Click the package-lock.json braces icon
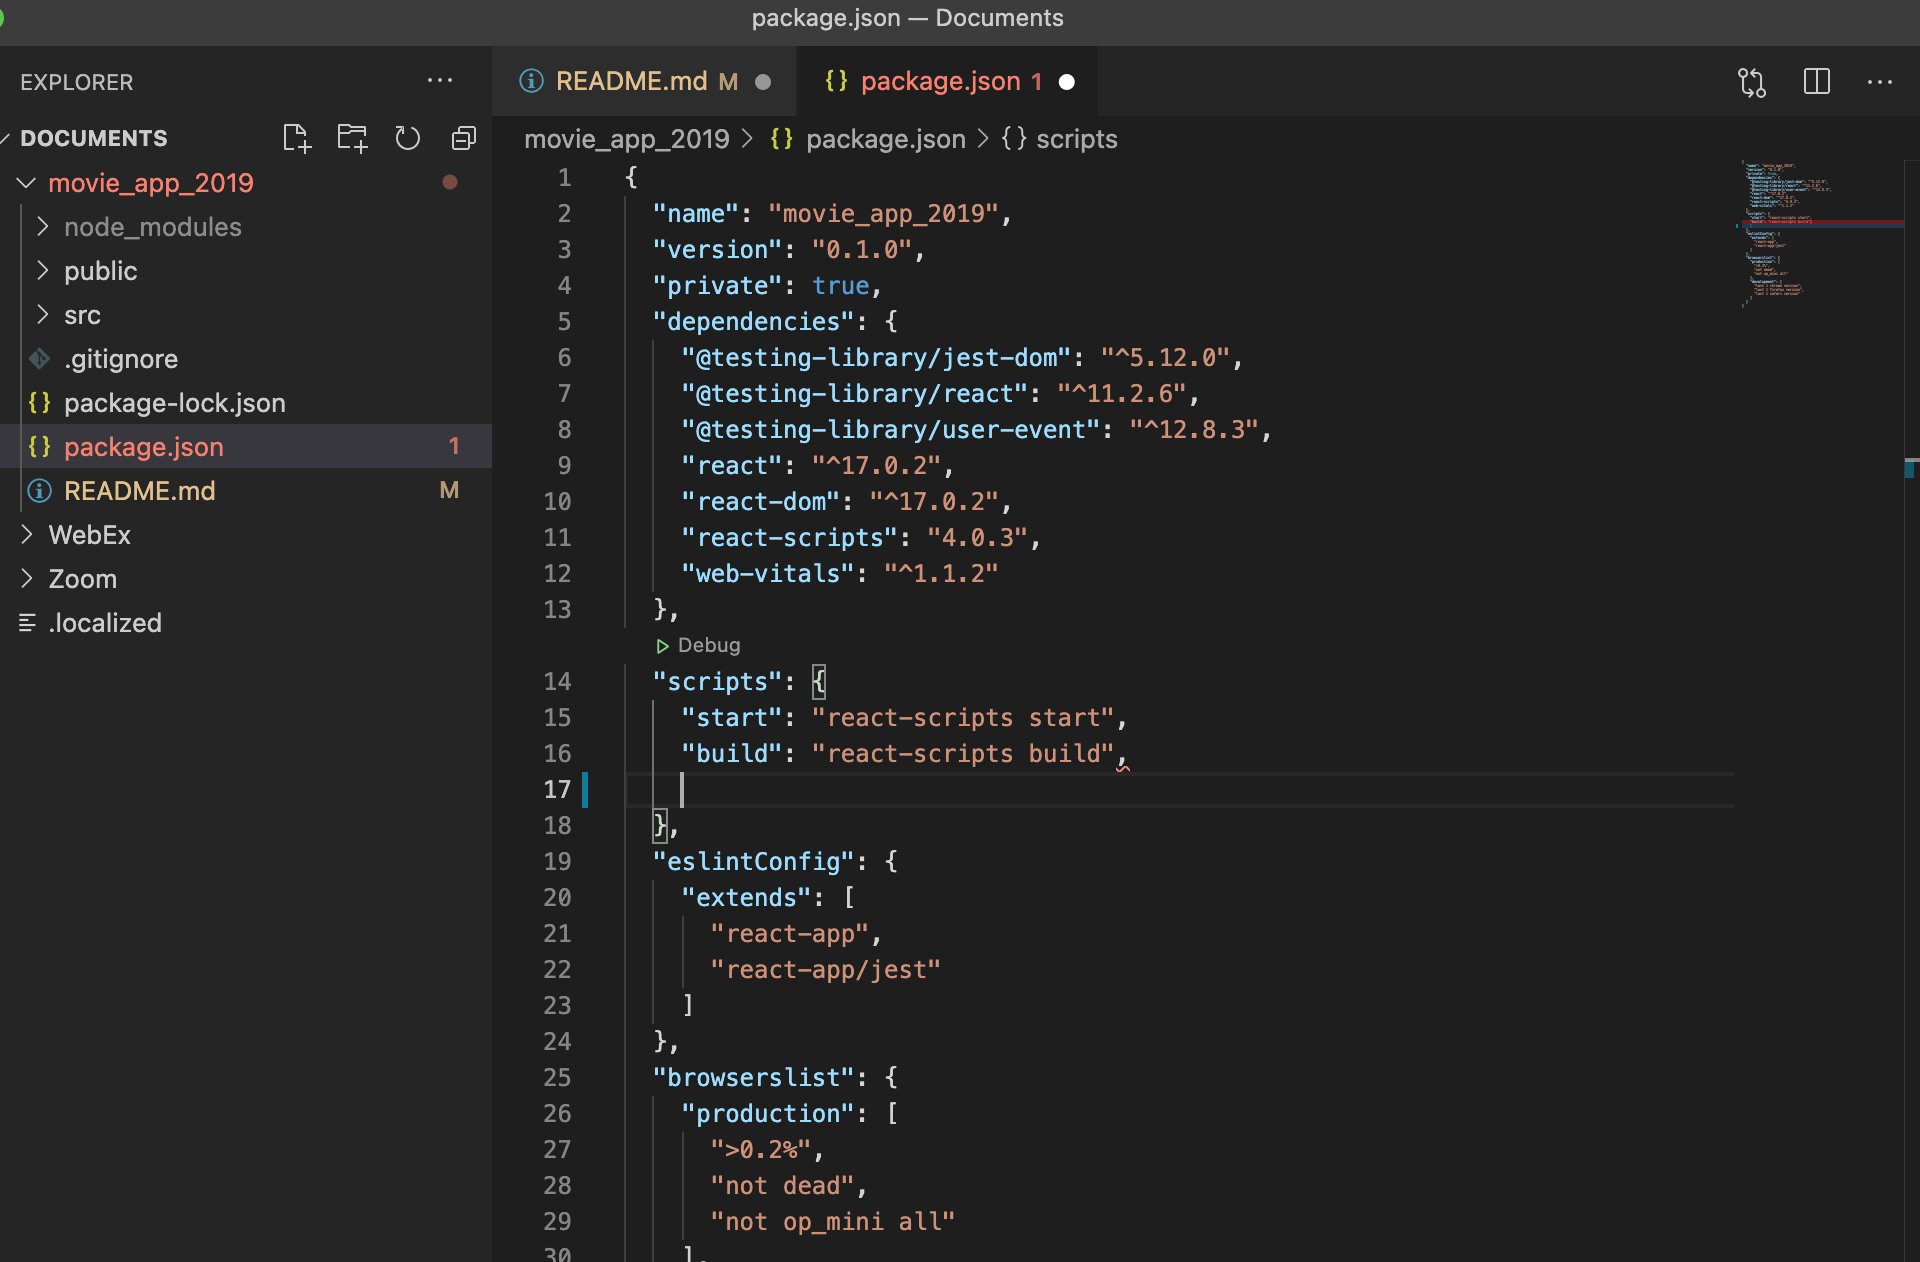 (40, 402)
